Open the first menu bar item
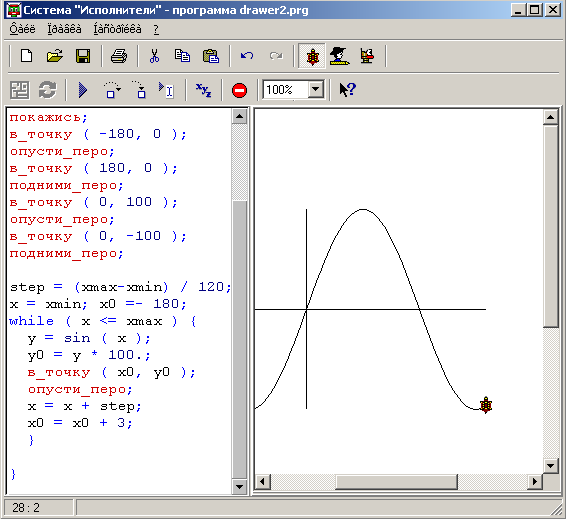 pyautogui.click(x=22, y=29)
